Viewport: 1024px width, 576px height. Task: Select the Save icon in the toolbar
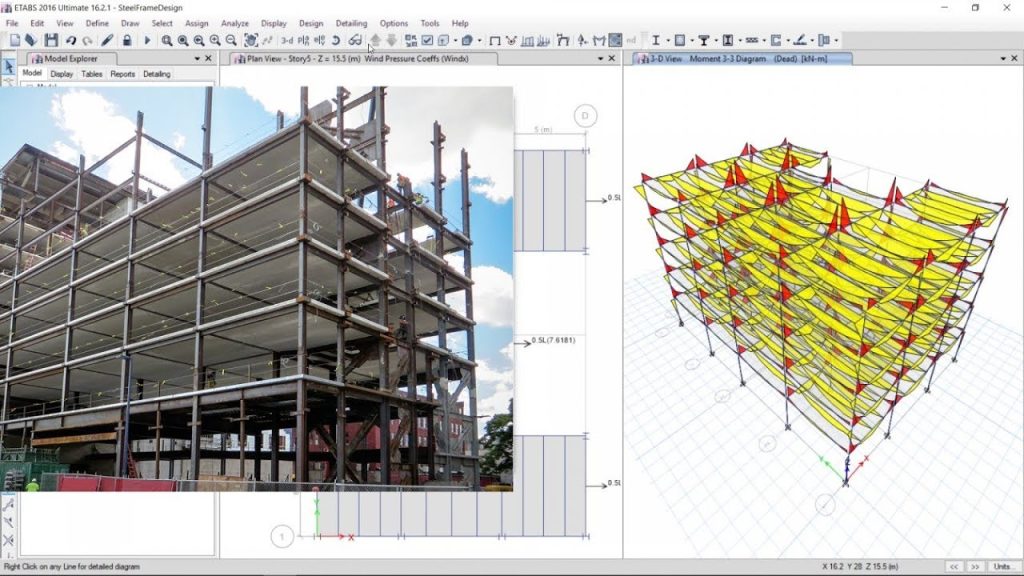[x=51, y=38]
